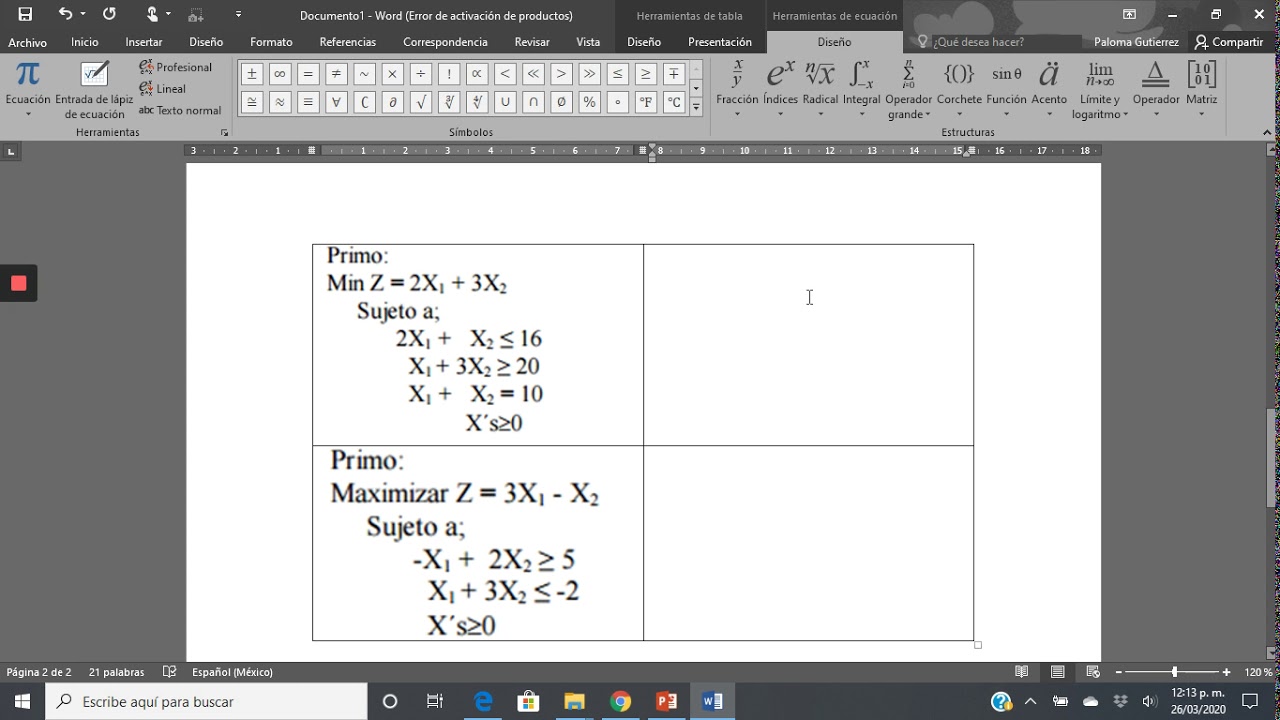Open the Ecuación dropdown

click(x=28, y=90)
